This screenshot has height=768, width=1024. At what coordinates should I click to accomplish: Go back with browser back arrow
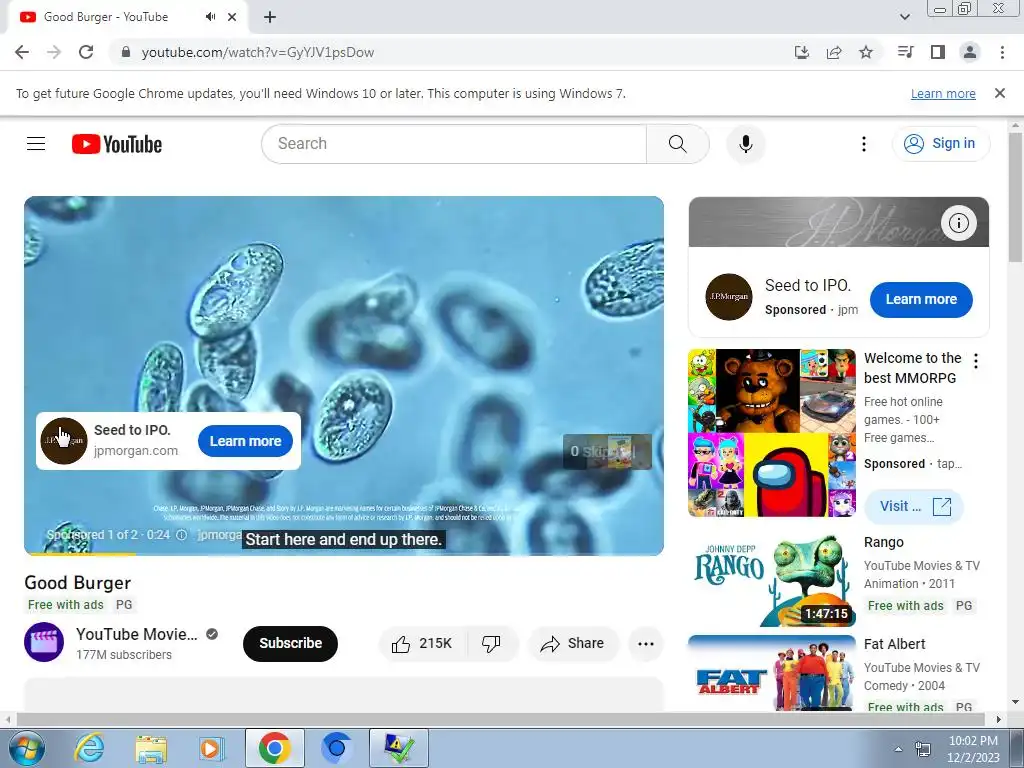(22, 52)
